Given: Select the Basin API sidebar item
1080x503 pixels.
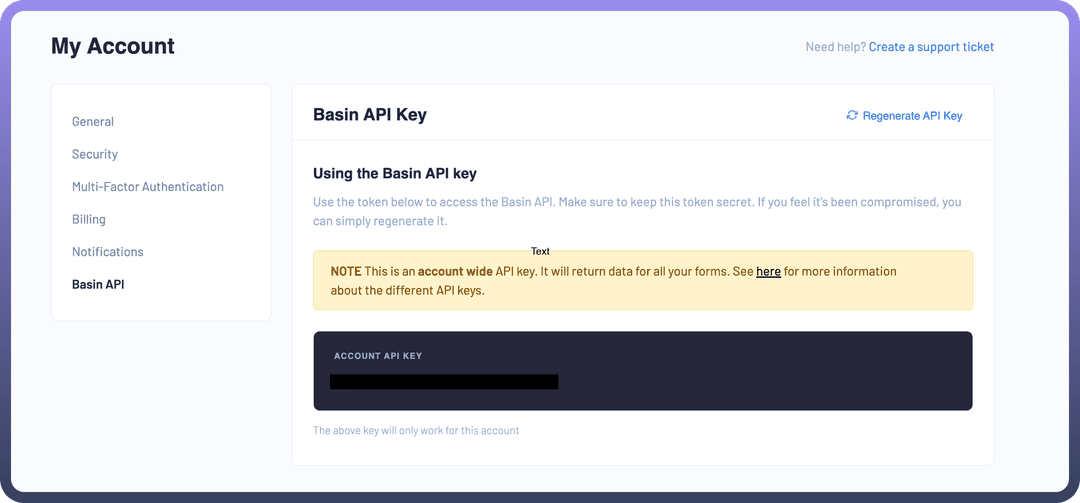Looking at the screenshot, I should tap(98, 285).
